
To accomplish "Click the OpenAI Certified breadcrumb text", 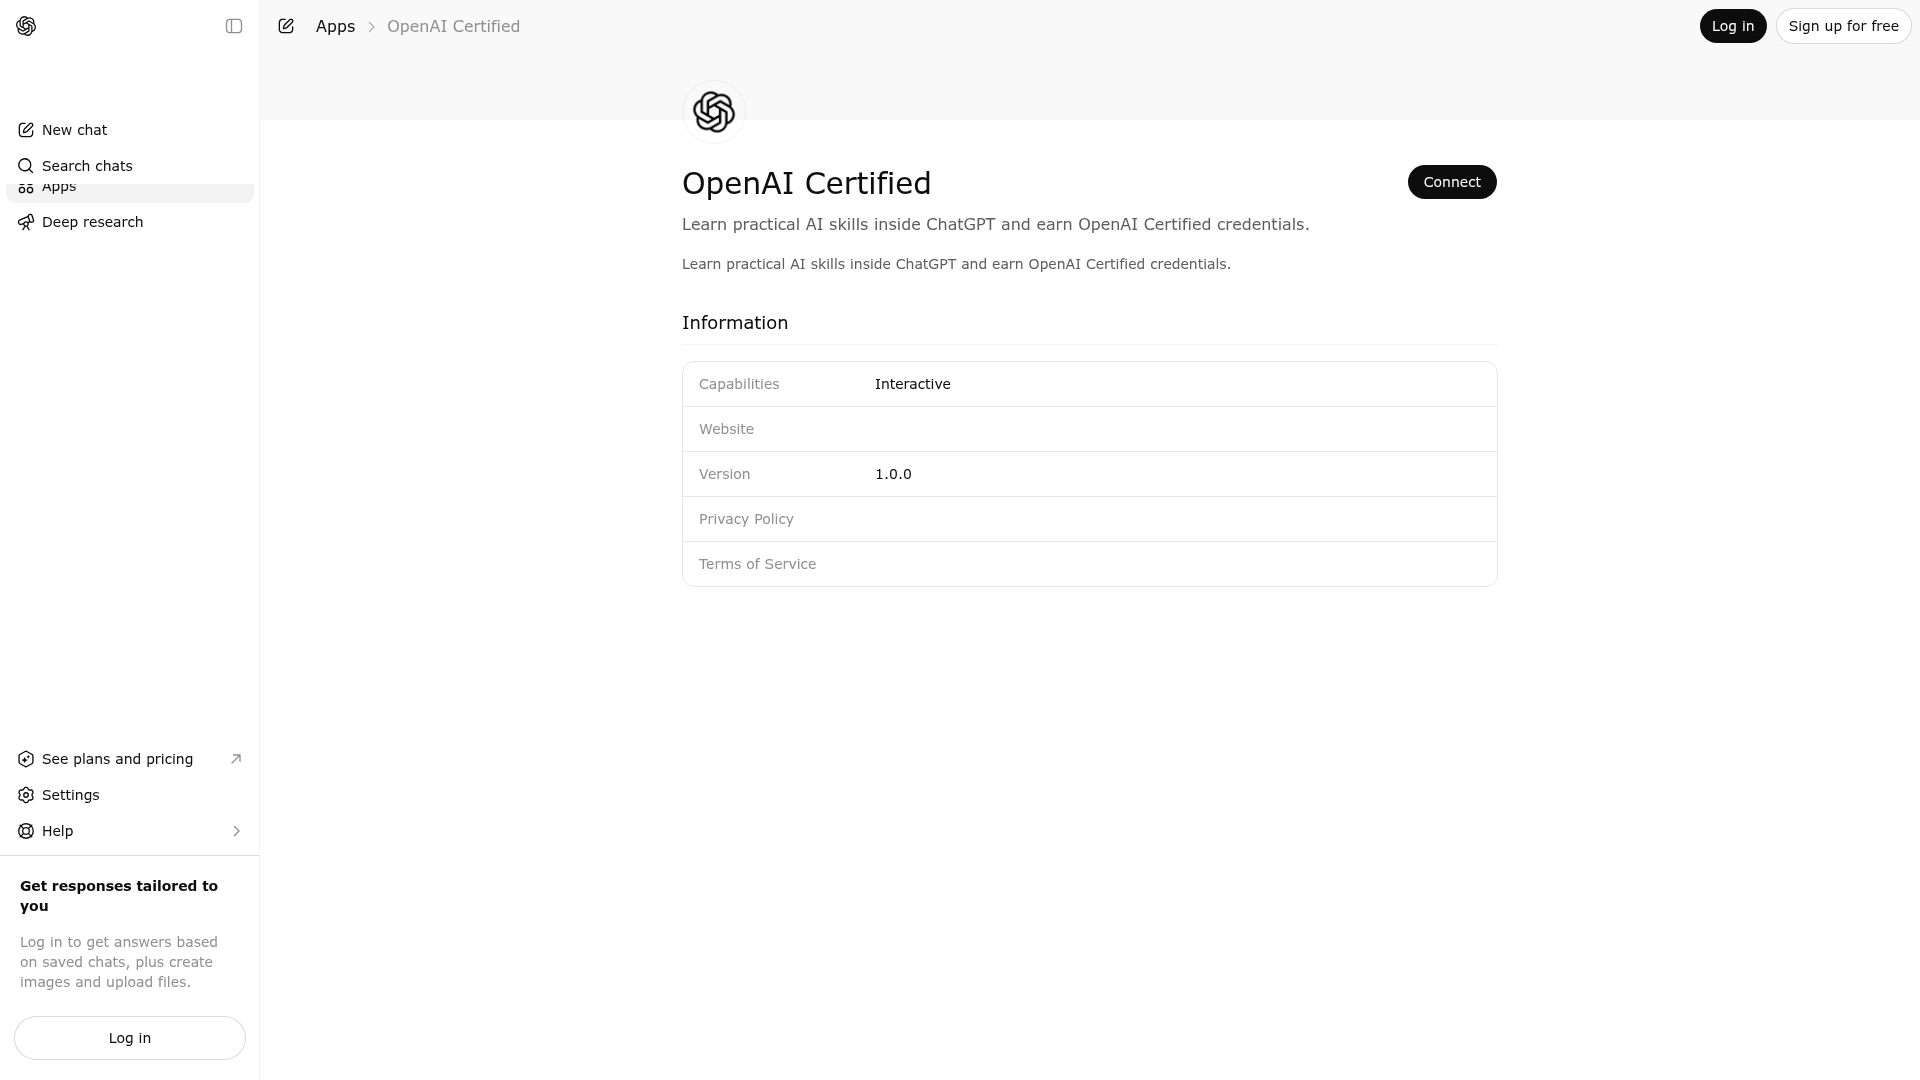I will point(453,26).
